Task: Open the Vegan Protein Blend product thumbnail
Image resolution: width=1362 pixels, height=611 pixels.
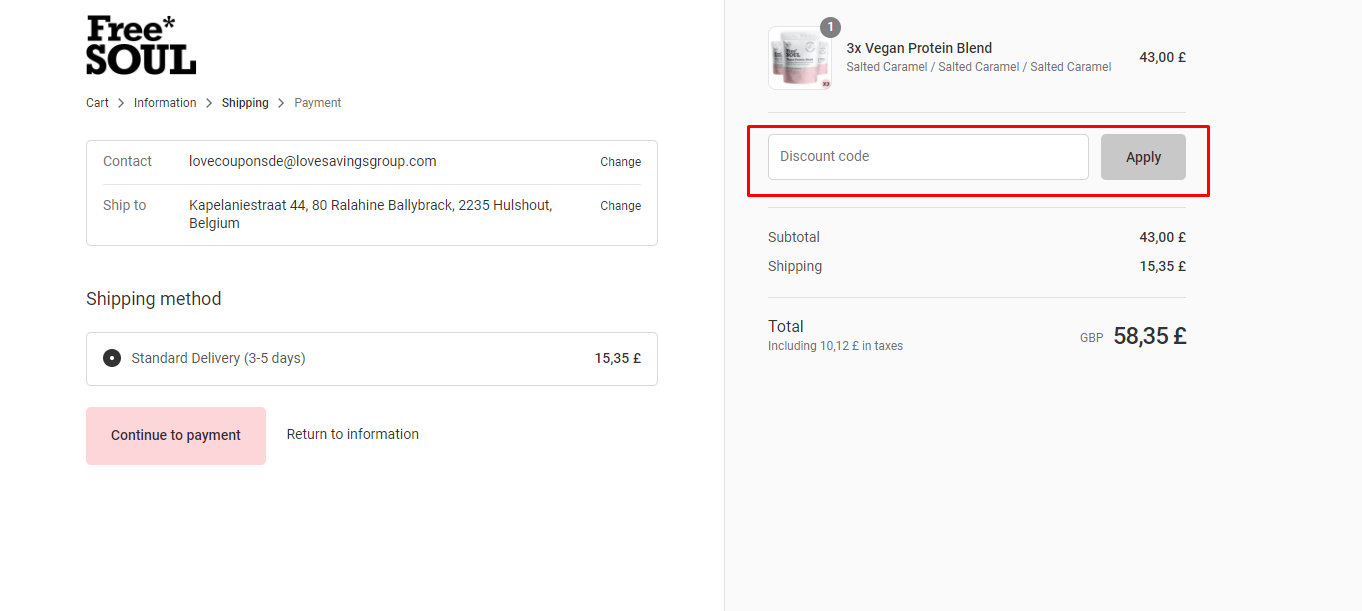Action: [799, 58]
